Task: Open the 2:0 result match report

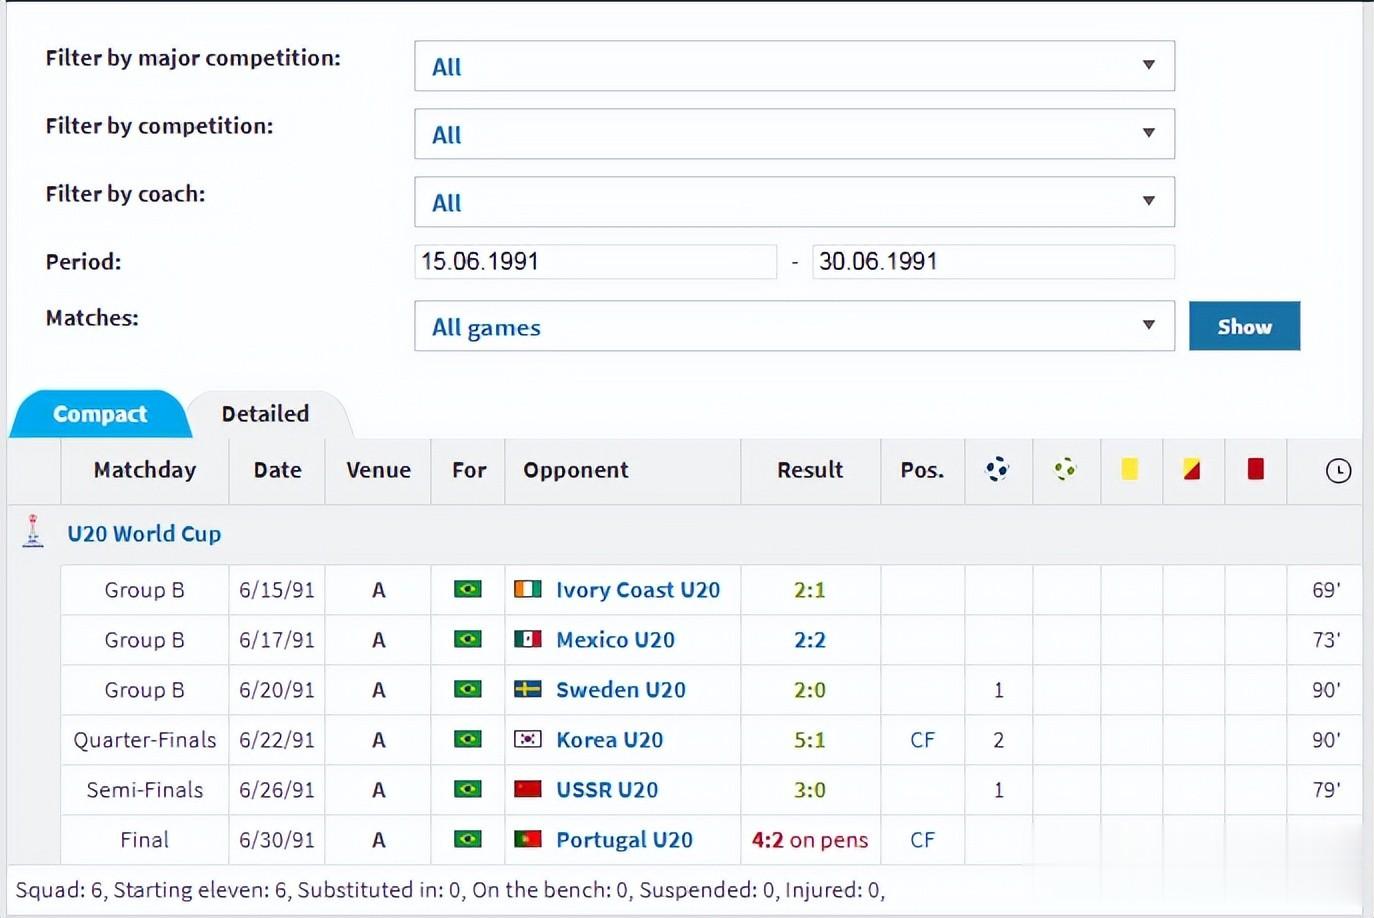Action: tap(810, 690)
